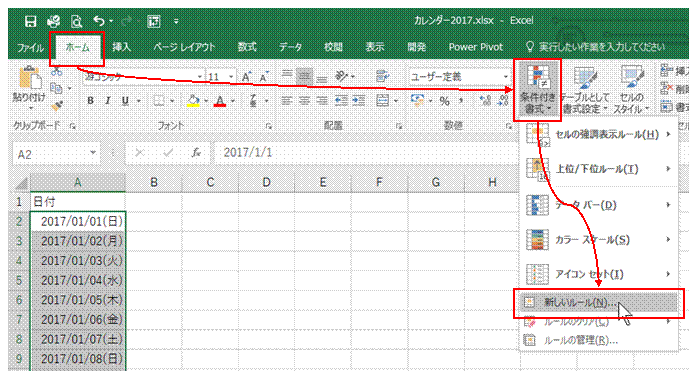Open print preview from quick access toolbar

click(x=77, y=21)
